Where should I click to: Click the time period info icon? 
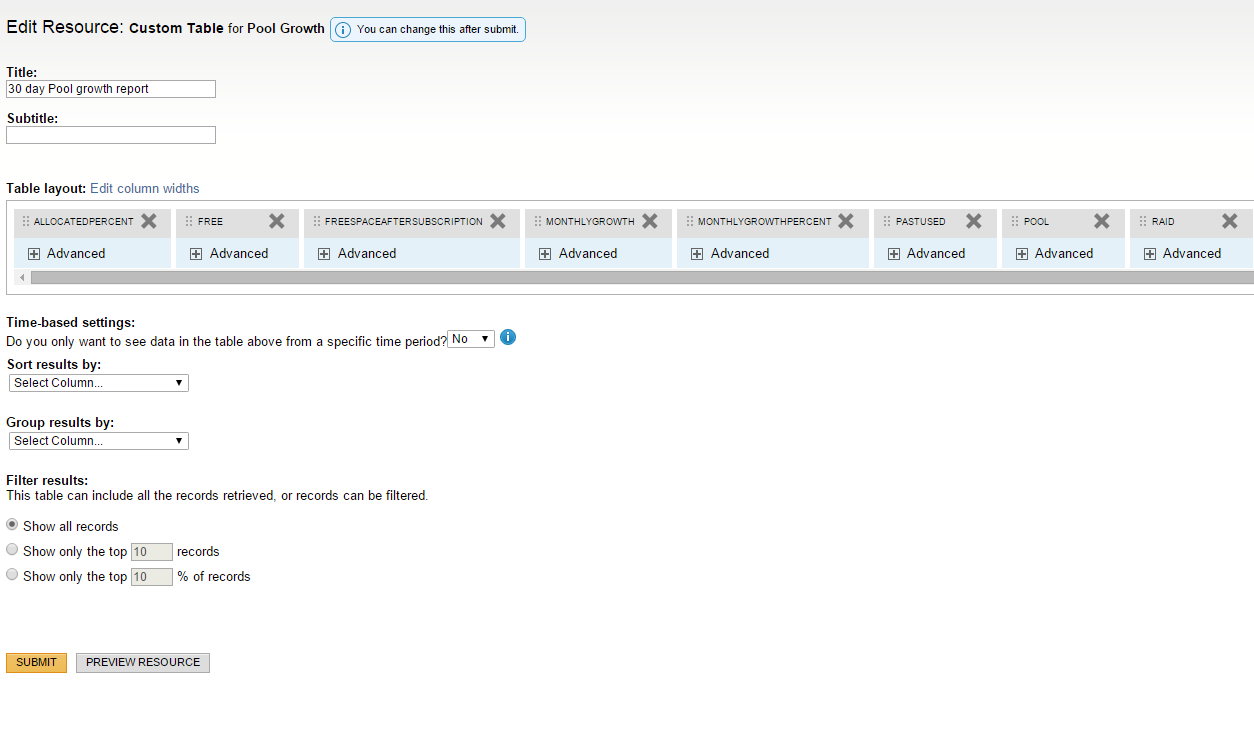pos(508,337)
